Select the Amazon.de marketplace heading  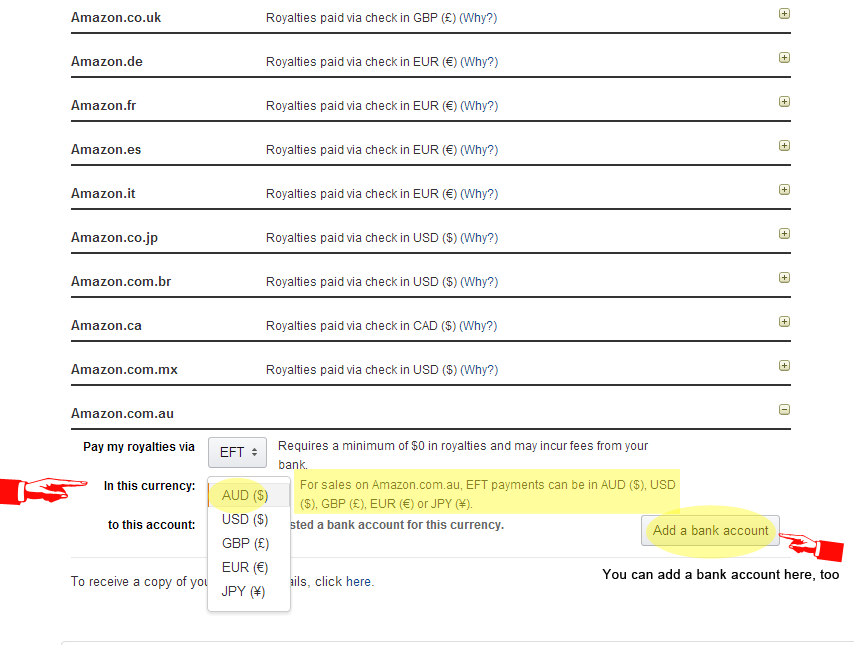click(107, 62)
